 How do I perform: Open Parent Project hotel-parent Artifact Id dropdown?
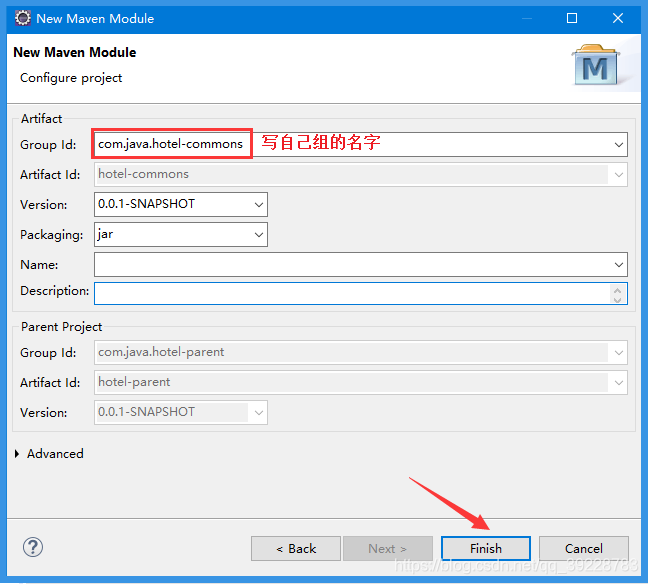click(x=619, y=383)
